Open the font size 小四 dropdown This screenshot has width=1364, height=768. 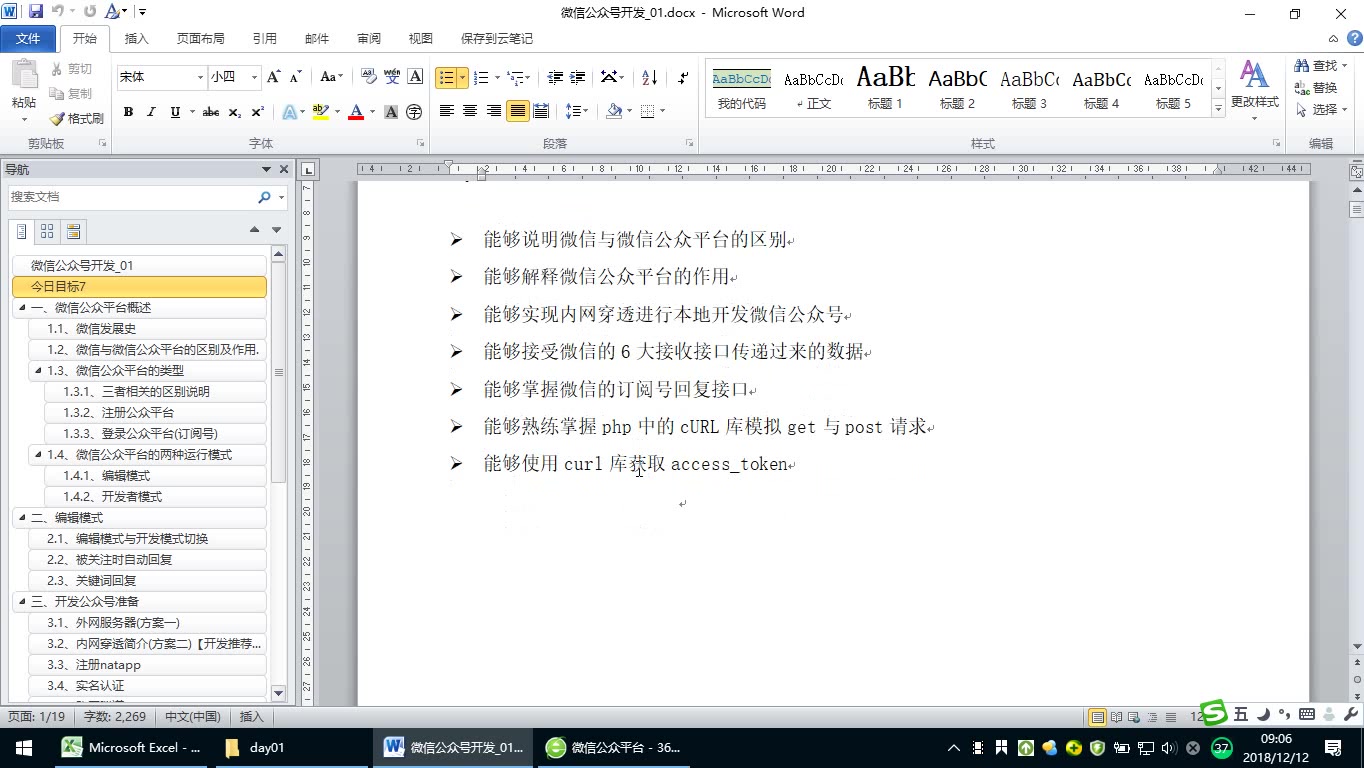(x=254, y=77)
